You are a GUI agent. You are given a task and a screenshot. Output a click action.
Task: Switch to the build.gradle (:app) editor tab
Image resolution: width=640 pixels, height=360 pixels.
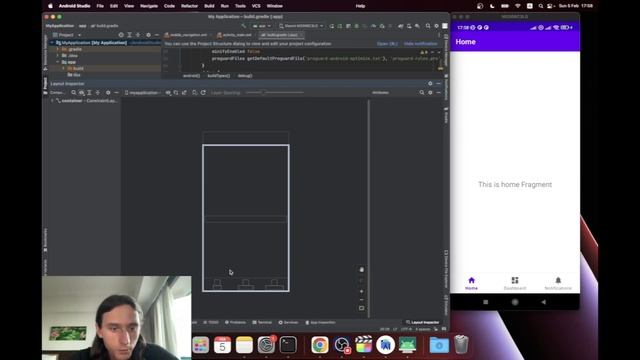pyautogui.click(x=282, y=35)
